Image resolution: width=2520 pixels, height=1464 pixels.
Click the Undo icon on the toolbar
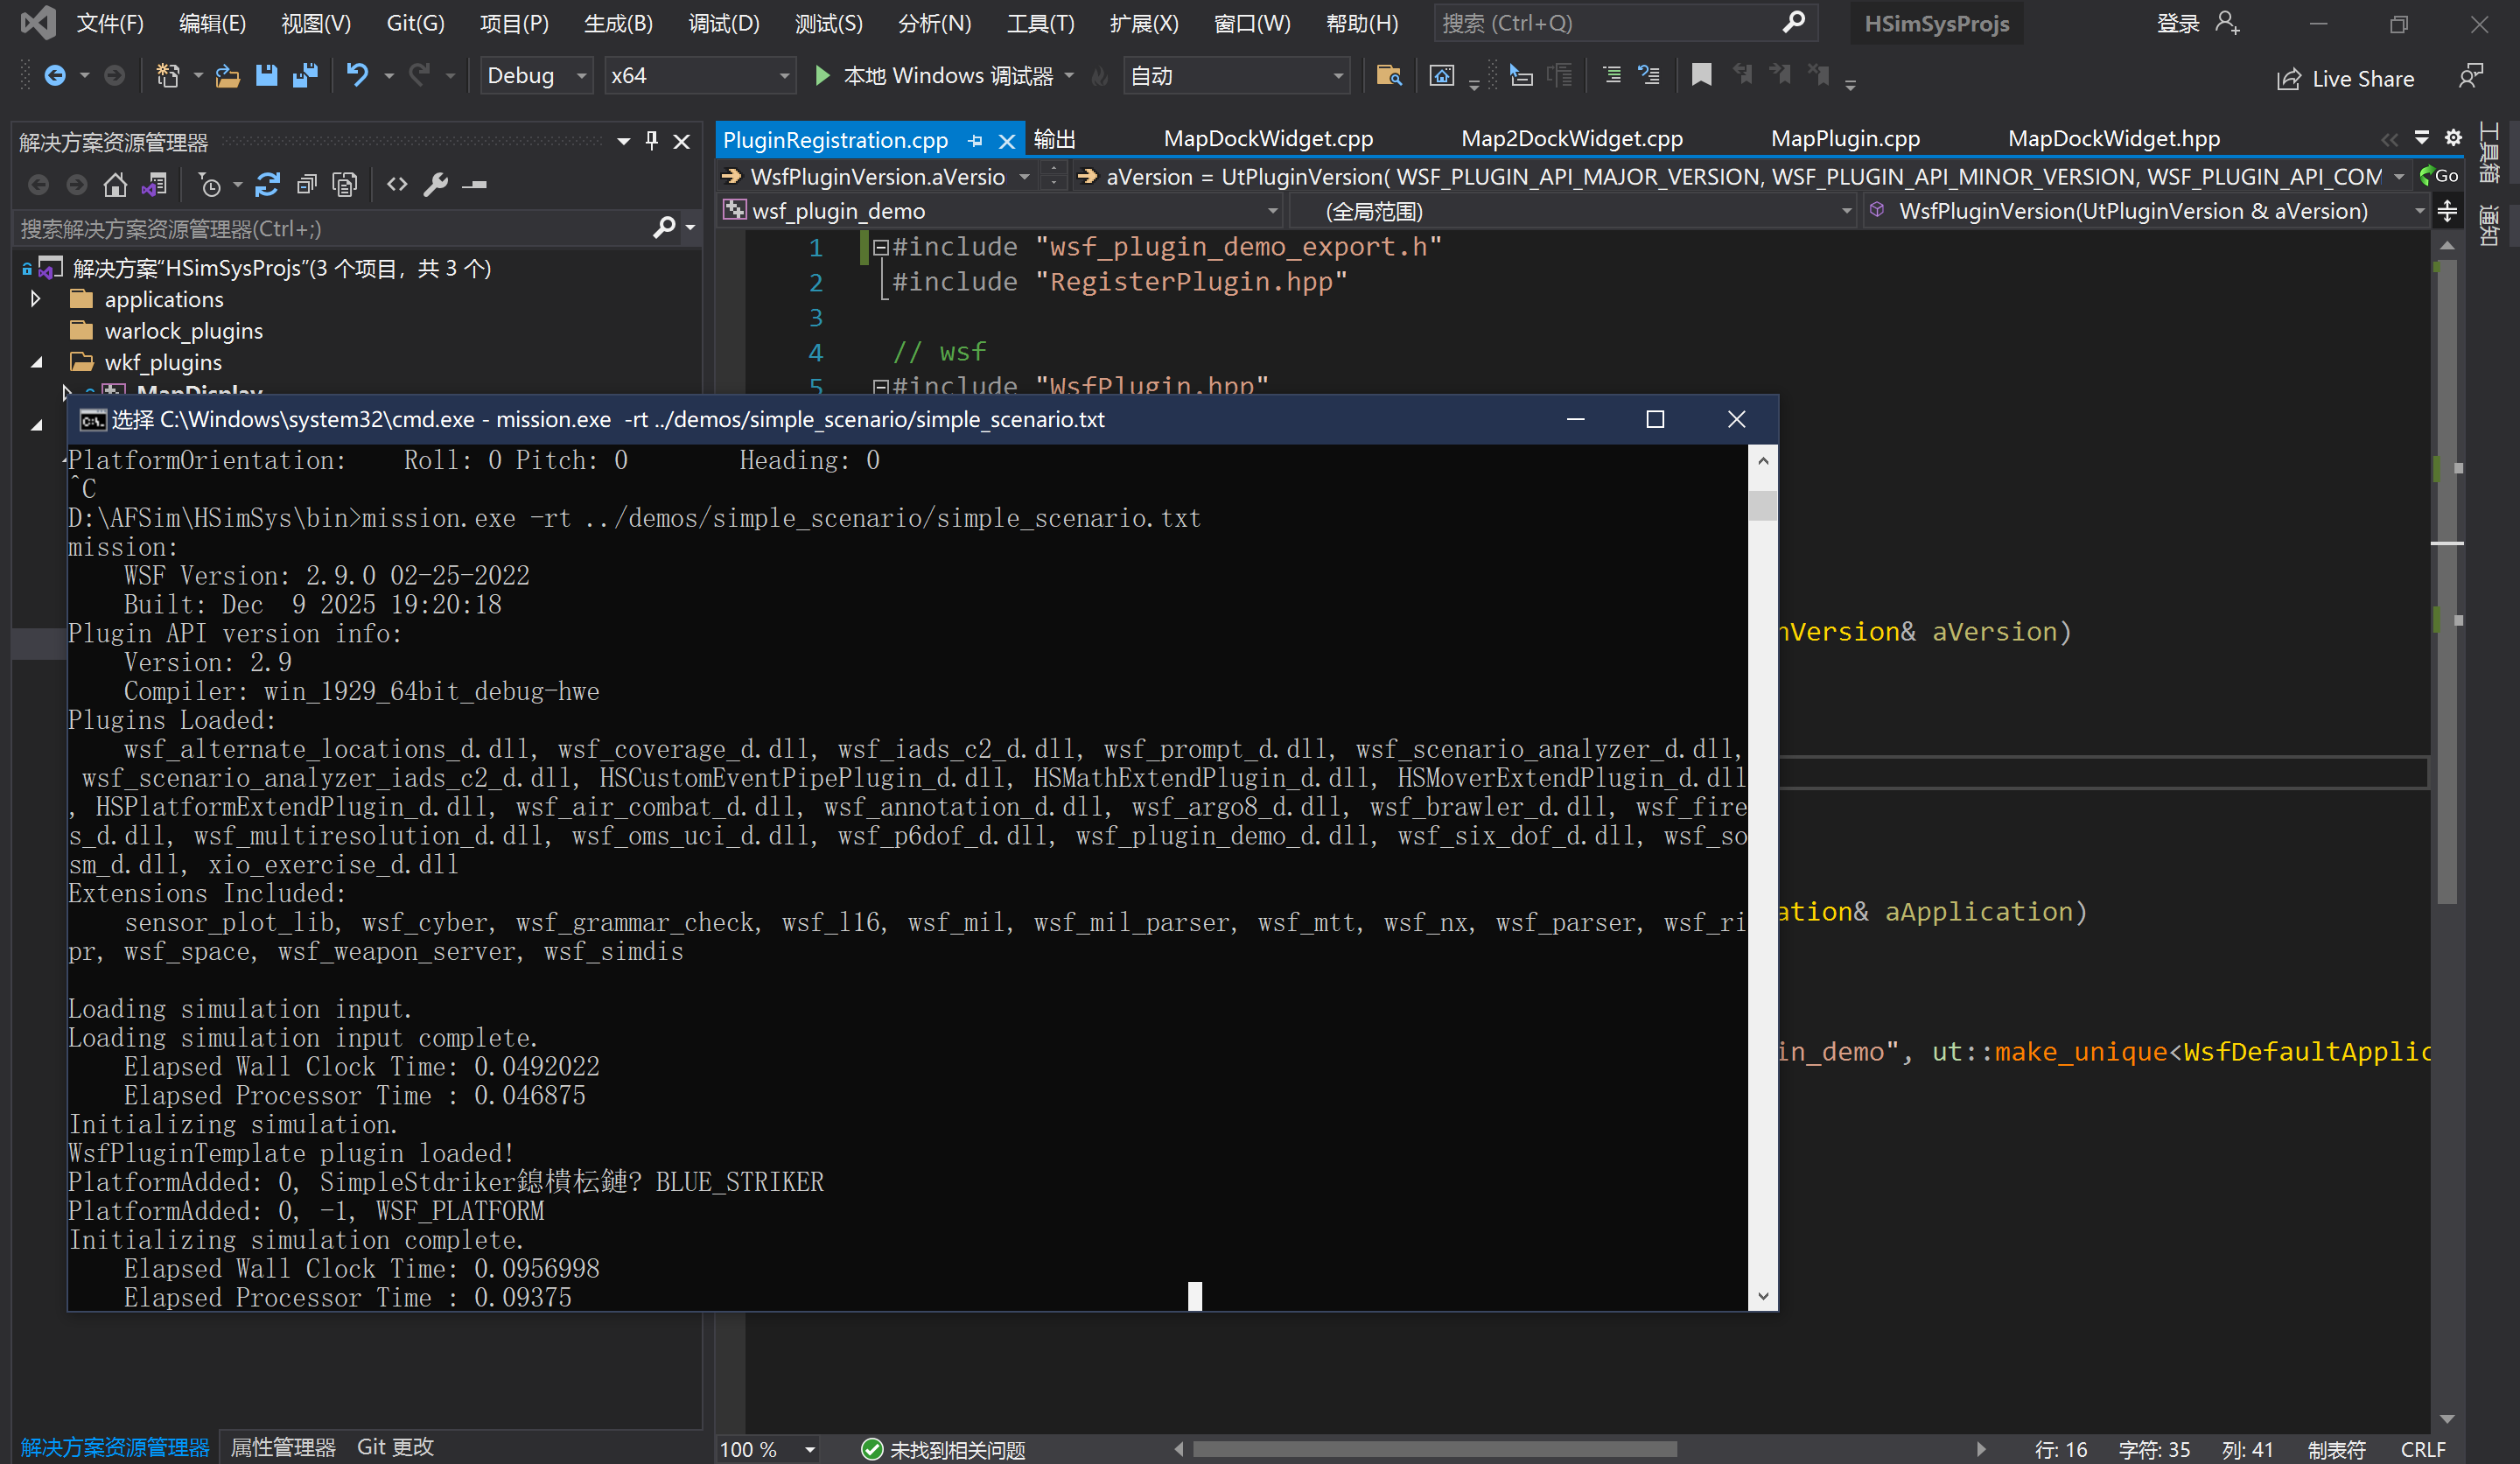[357, 75]
